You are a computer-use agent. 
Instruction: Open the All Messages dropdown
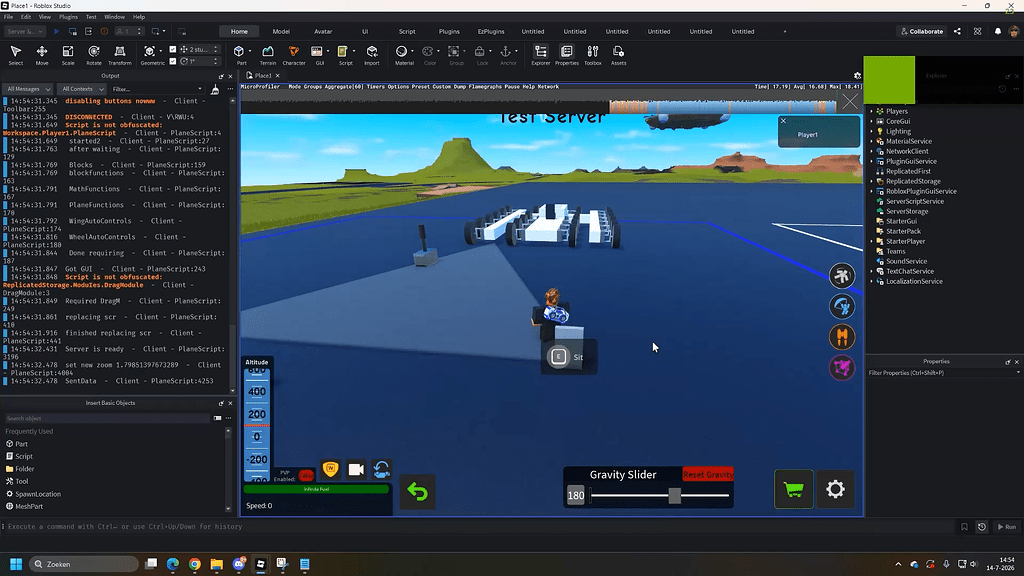(28, 89)
